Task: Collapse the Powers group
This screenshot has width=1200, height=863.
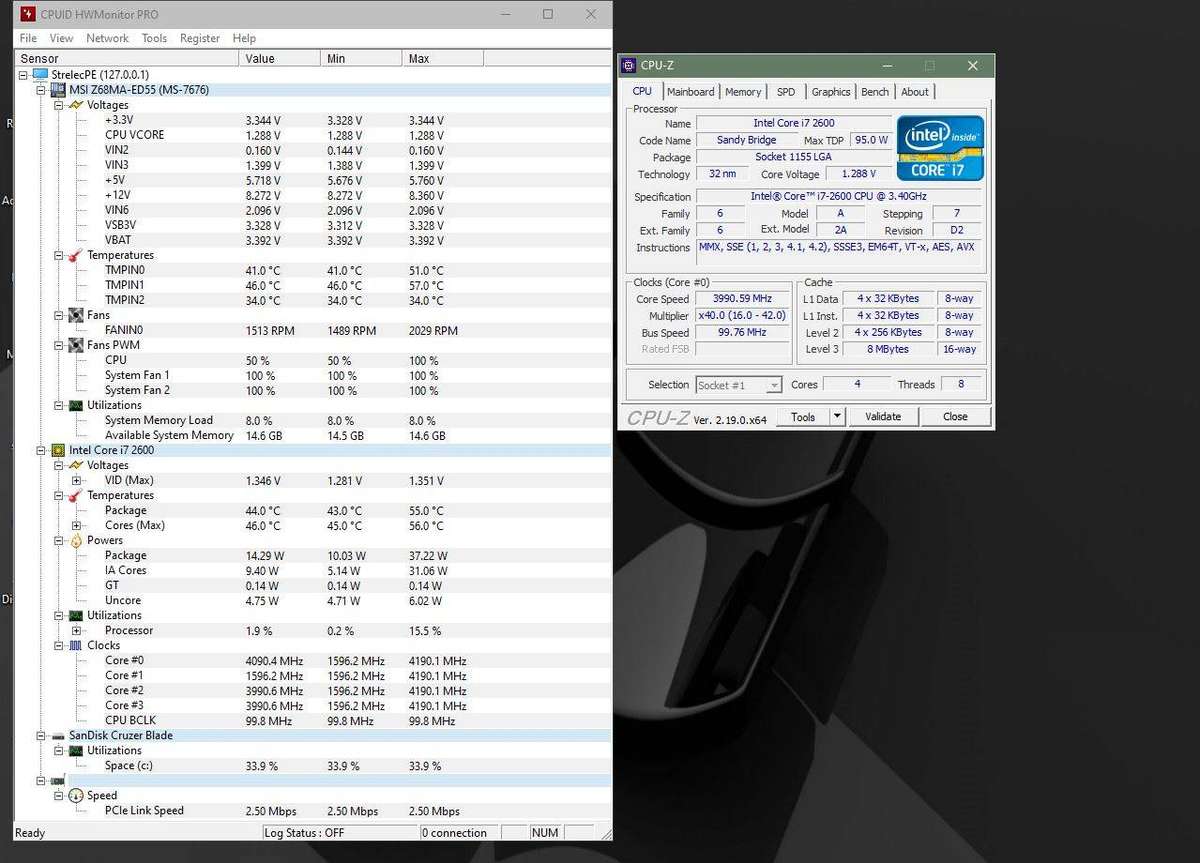Action: (59, 540)
